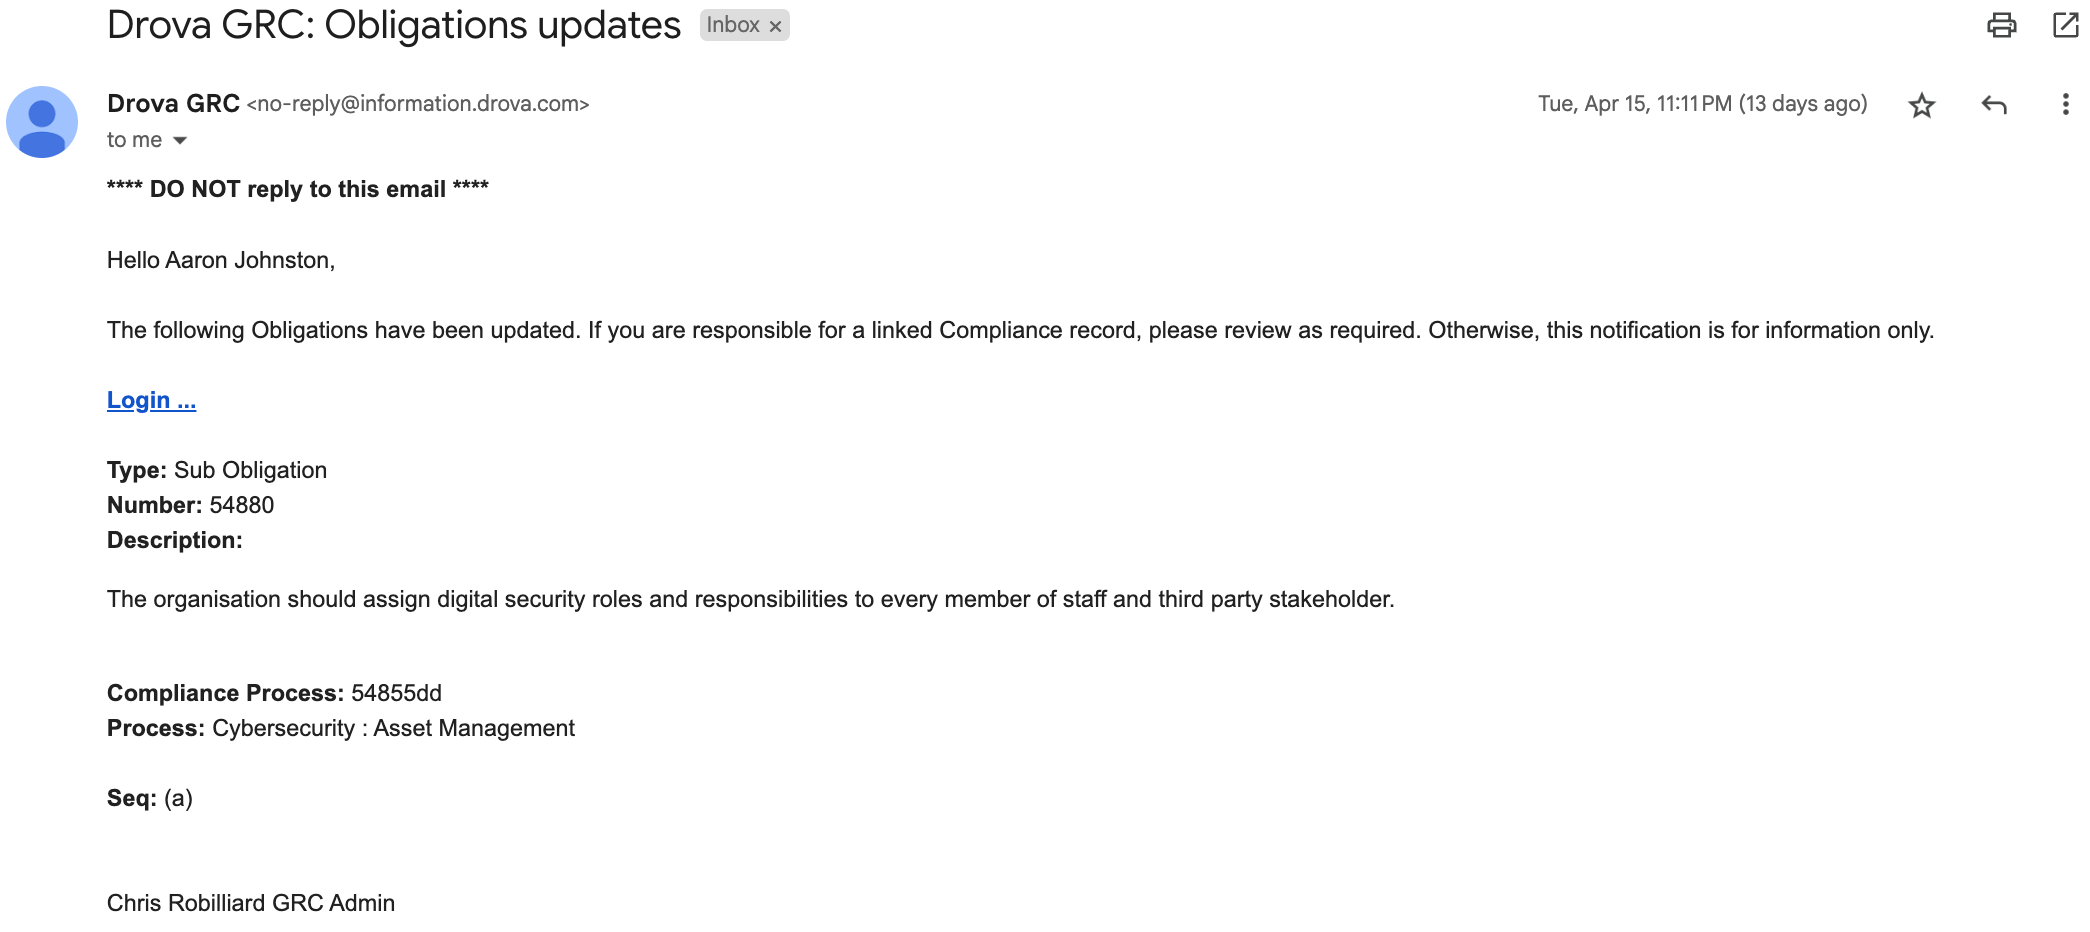Click the Cybersecurity : Asset Management process text
The image size is (2090, 932).
pos(393,728)
